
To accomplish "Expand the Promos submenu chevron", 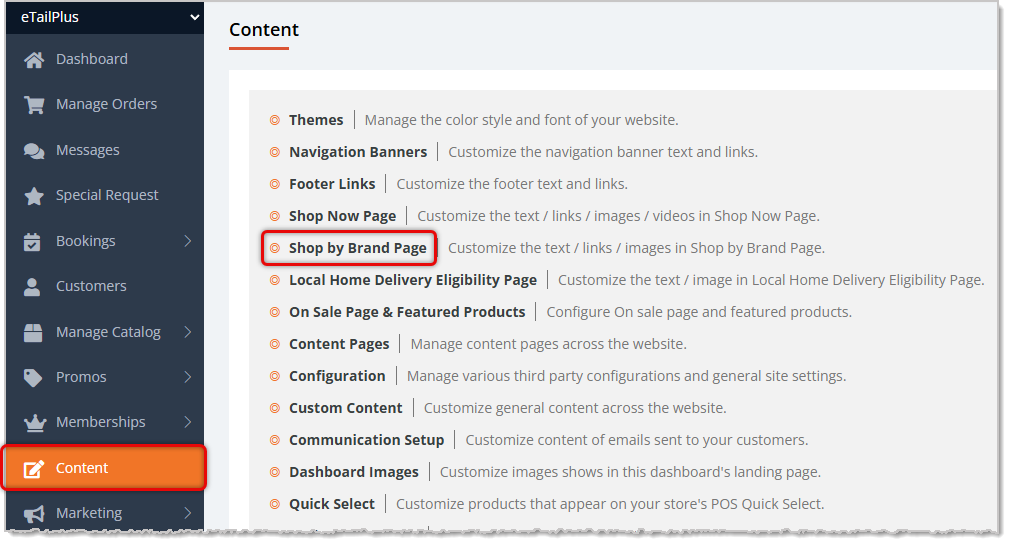I will [188, 377].
